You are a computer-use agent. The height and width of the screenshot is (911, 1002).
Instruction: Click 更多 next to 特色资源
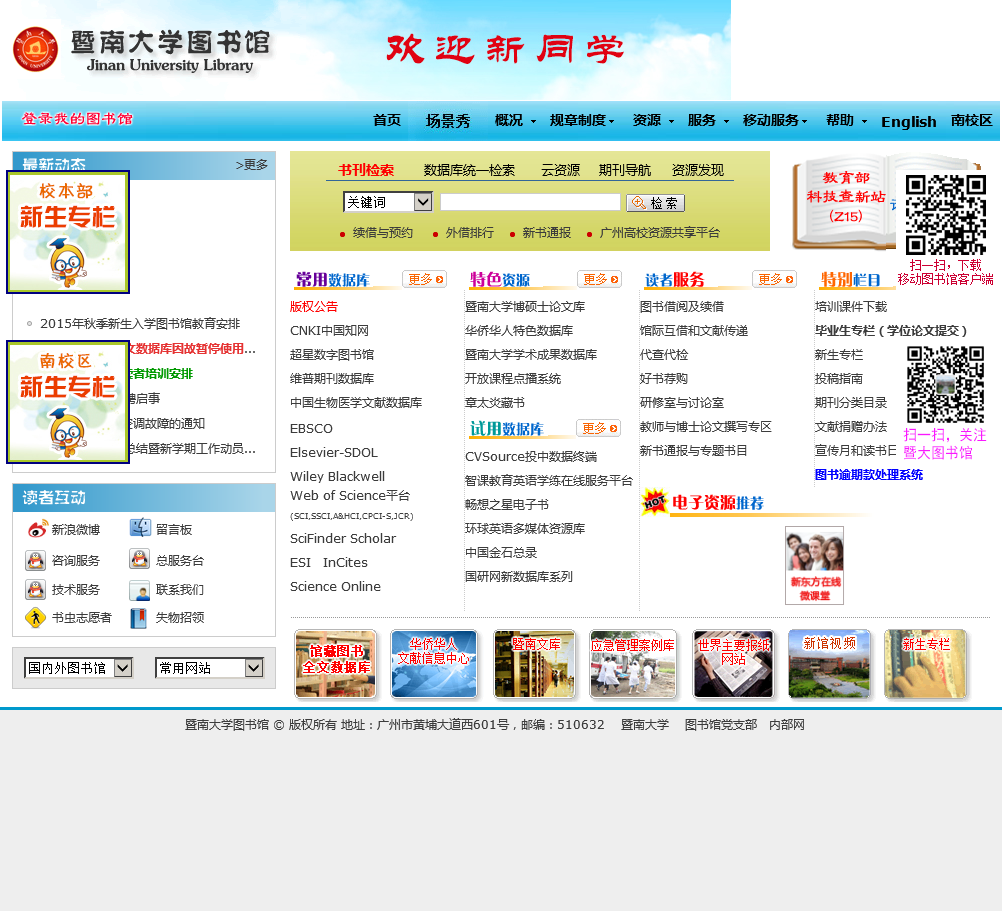[599, 279]
